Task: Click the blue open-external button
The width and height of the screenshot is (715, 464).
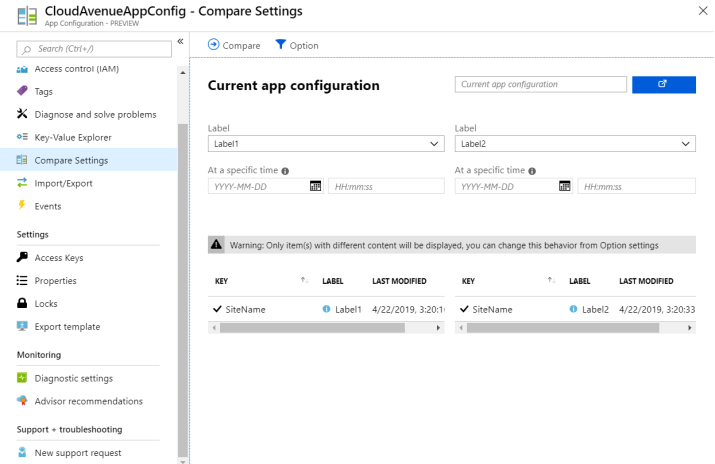Action: (664, 84)
